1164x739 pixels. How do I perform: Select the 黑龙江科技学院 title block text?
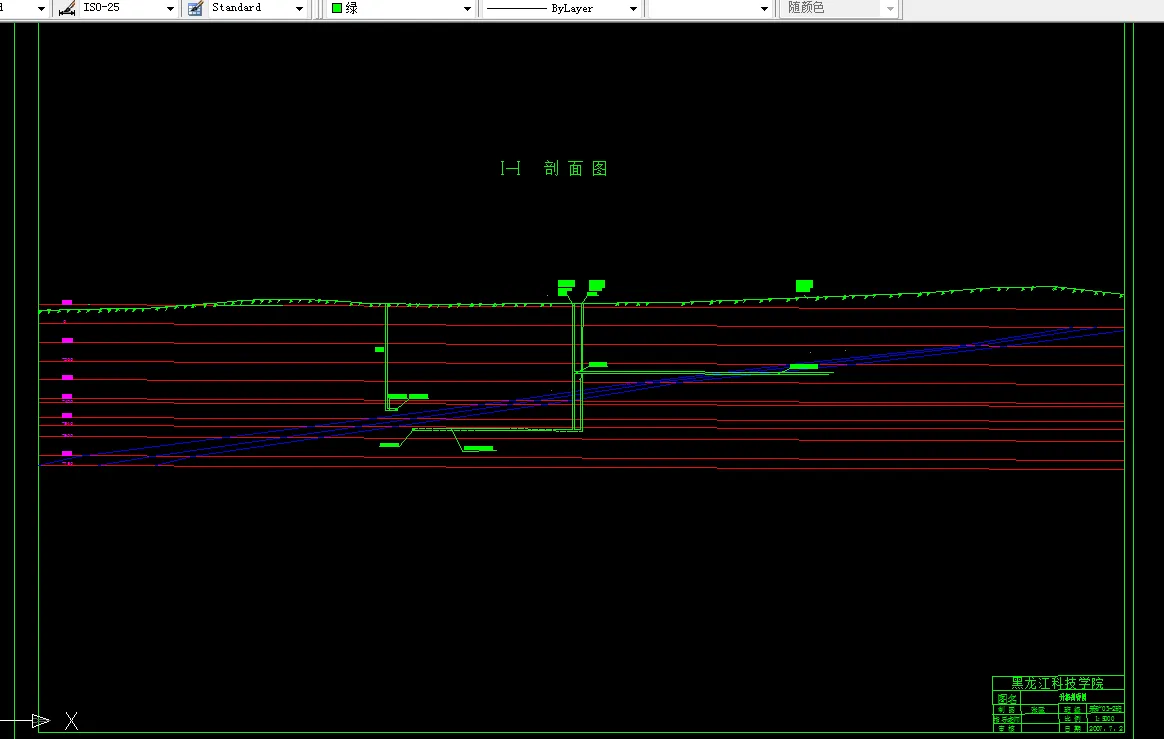[x=1057, y=683]
